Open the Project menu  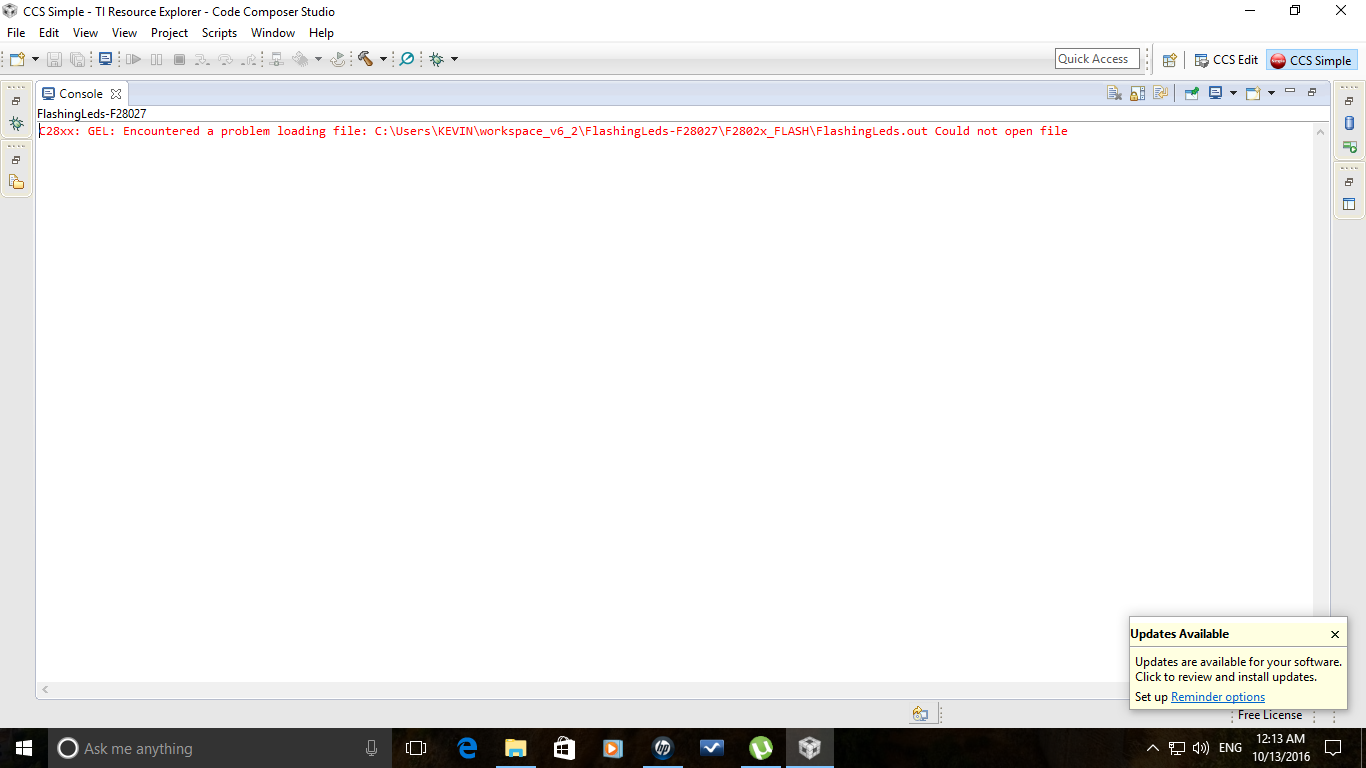coord(170,33)
